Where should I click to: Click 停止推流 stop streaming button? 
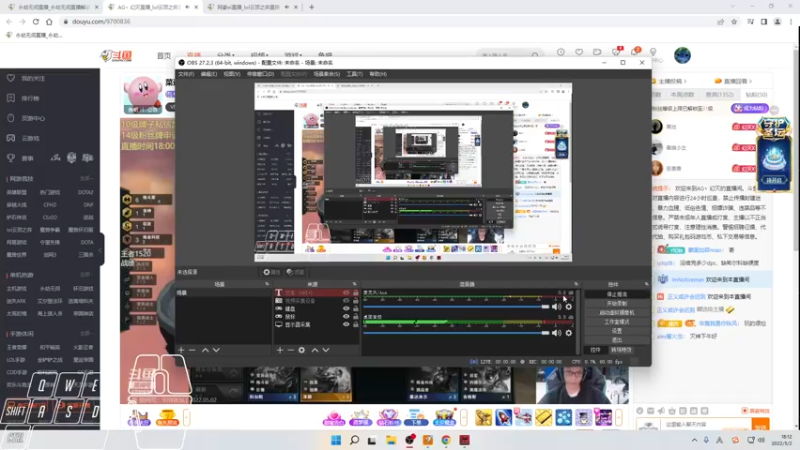click(x=617, y=294)
